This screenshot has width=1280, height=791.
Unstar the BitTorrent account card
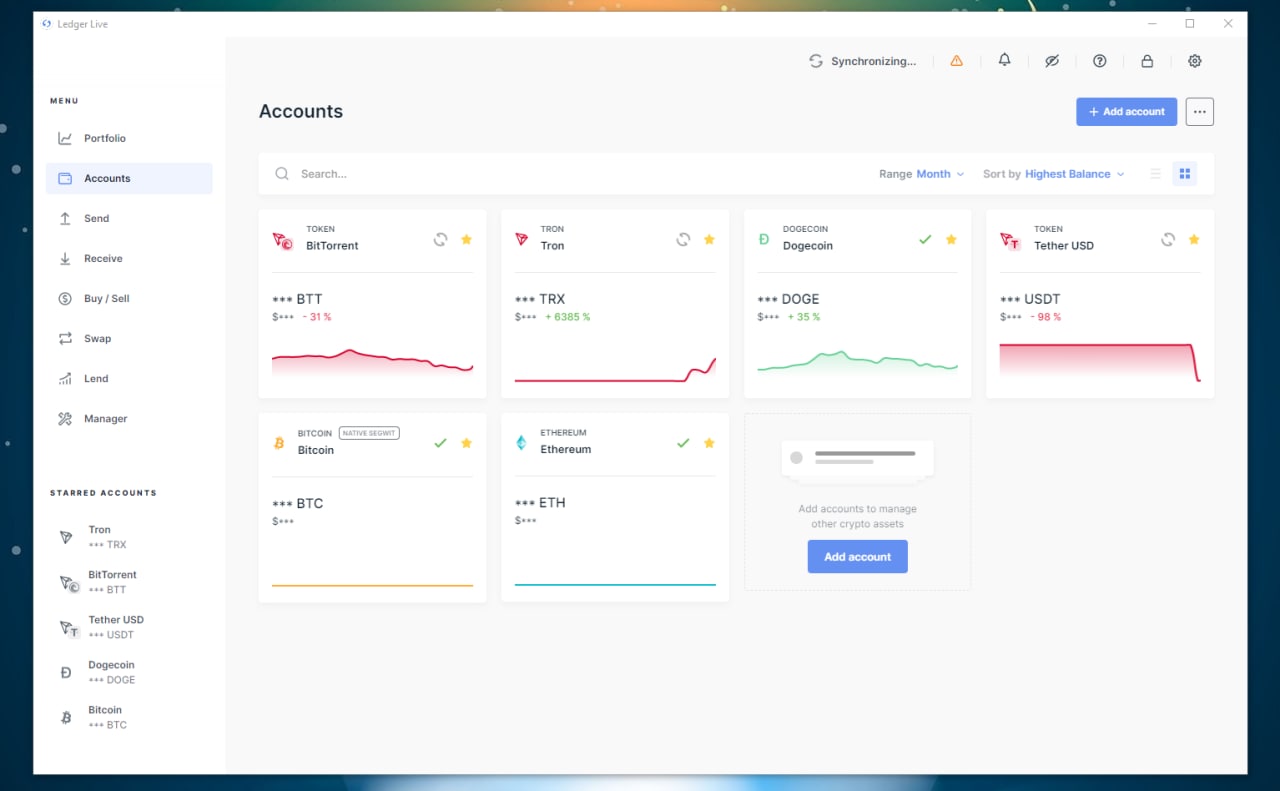[466, 239]
